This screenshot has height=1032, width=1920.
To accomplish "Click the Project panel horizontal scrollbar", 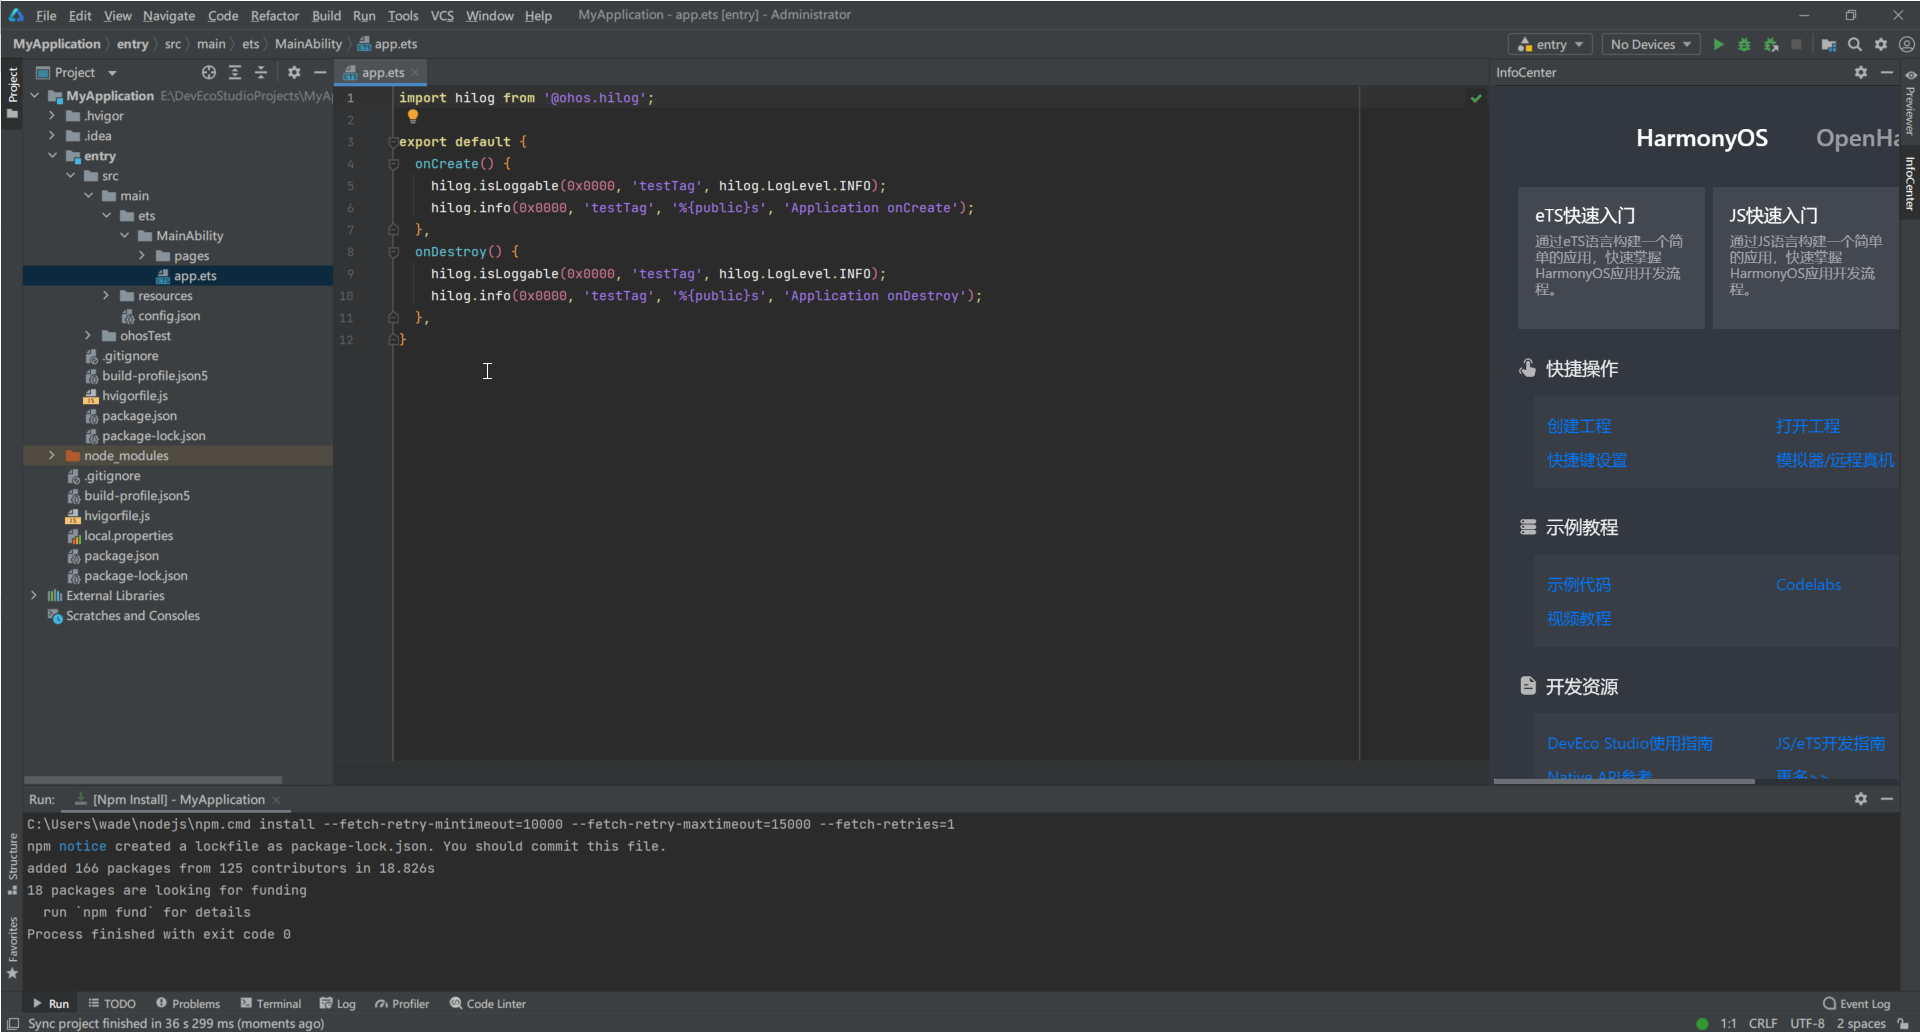I will [153, 780].
